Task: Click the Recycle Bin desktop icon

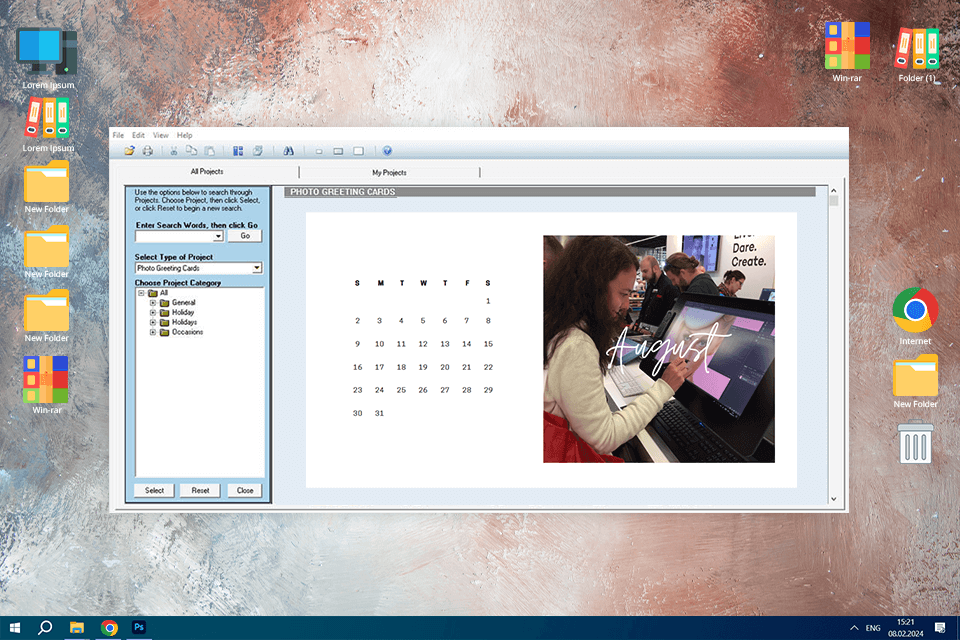Action: coord(915,441)
